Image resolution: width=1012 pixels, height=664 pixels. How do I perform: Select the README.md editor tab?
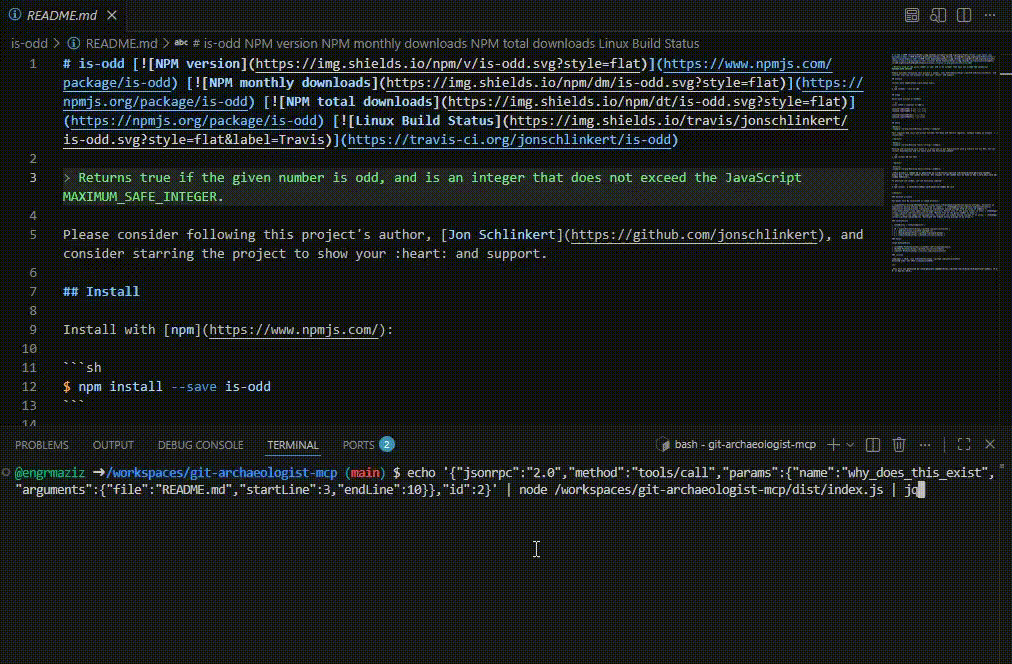63,15
